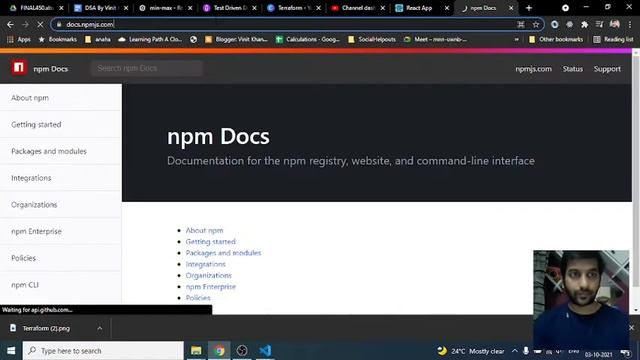Open the Apps bookmarks shortcut
Viewport: 640px width, 360px height.
(x=19, y=39)
